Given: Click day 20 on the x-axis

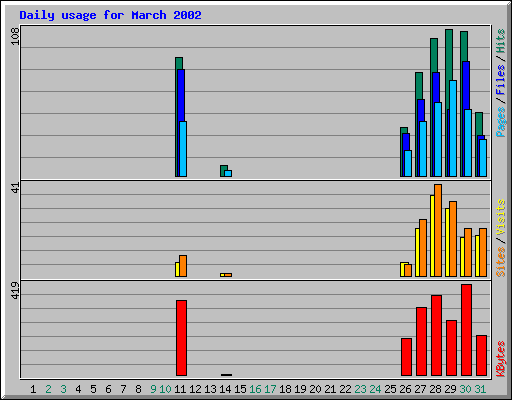Looking at the screenshot, I should tap(315, 389).
